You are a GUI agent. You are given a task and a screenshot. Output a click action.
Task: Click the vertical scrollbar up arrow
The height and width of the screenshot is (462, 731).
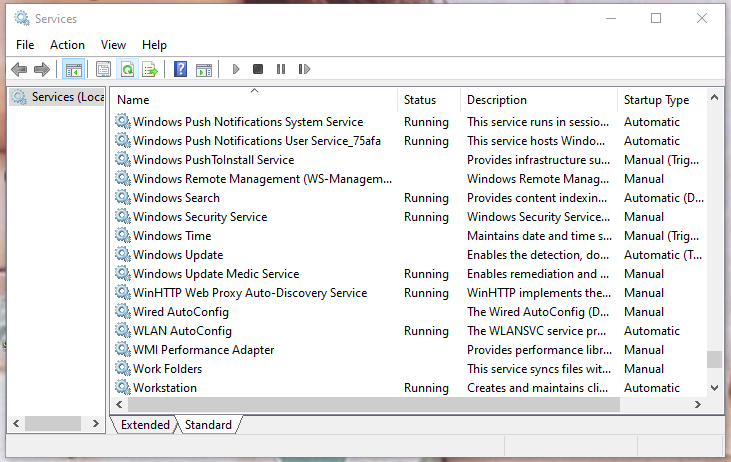coord(714,97)
